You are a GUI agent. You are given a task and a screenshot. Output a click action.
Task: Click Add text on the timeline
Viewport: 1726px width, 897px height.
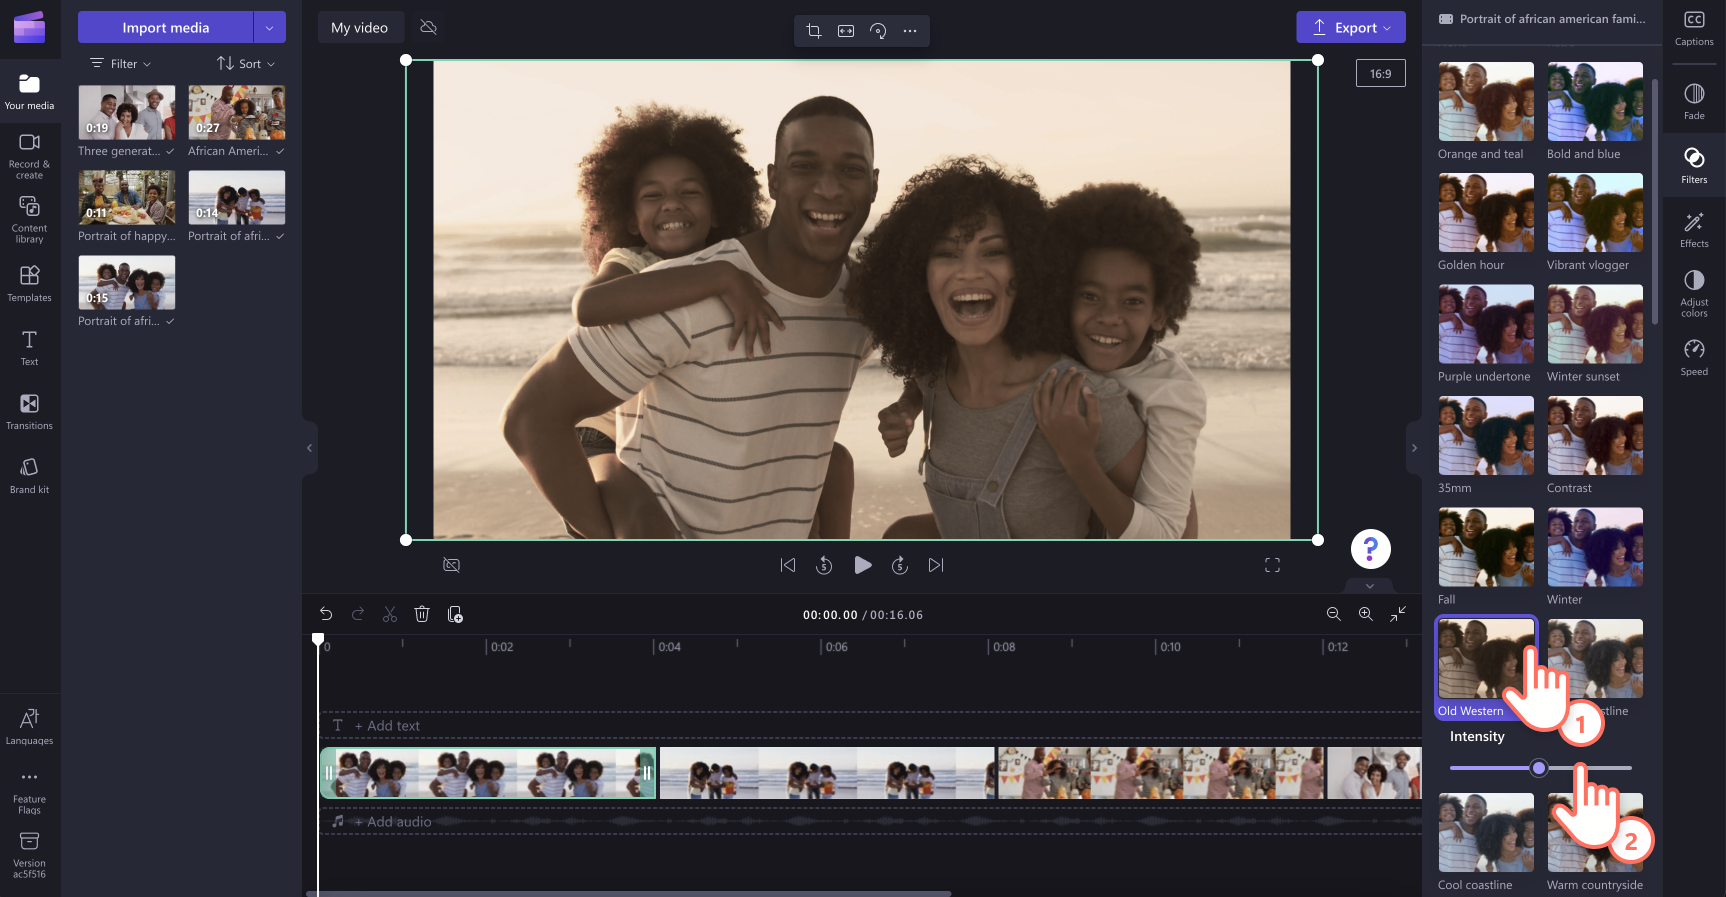387,726
